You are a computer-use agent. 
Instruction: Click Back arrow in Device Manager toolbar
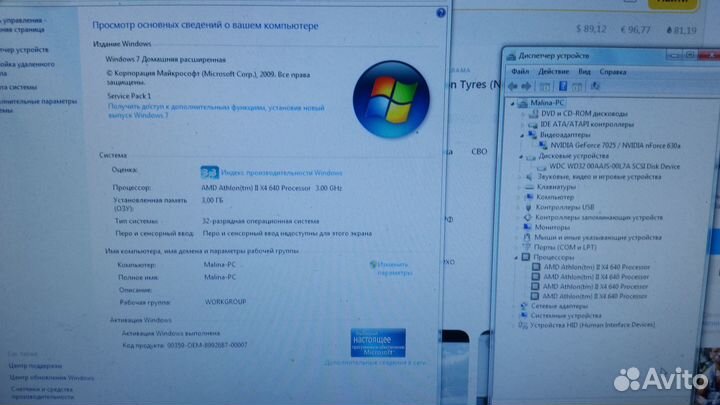[513, 86]
